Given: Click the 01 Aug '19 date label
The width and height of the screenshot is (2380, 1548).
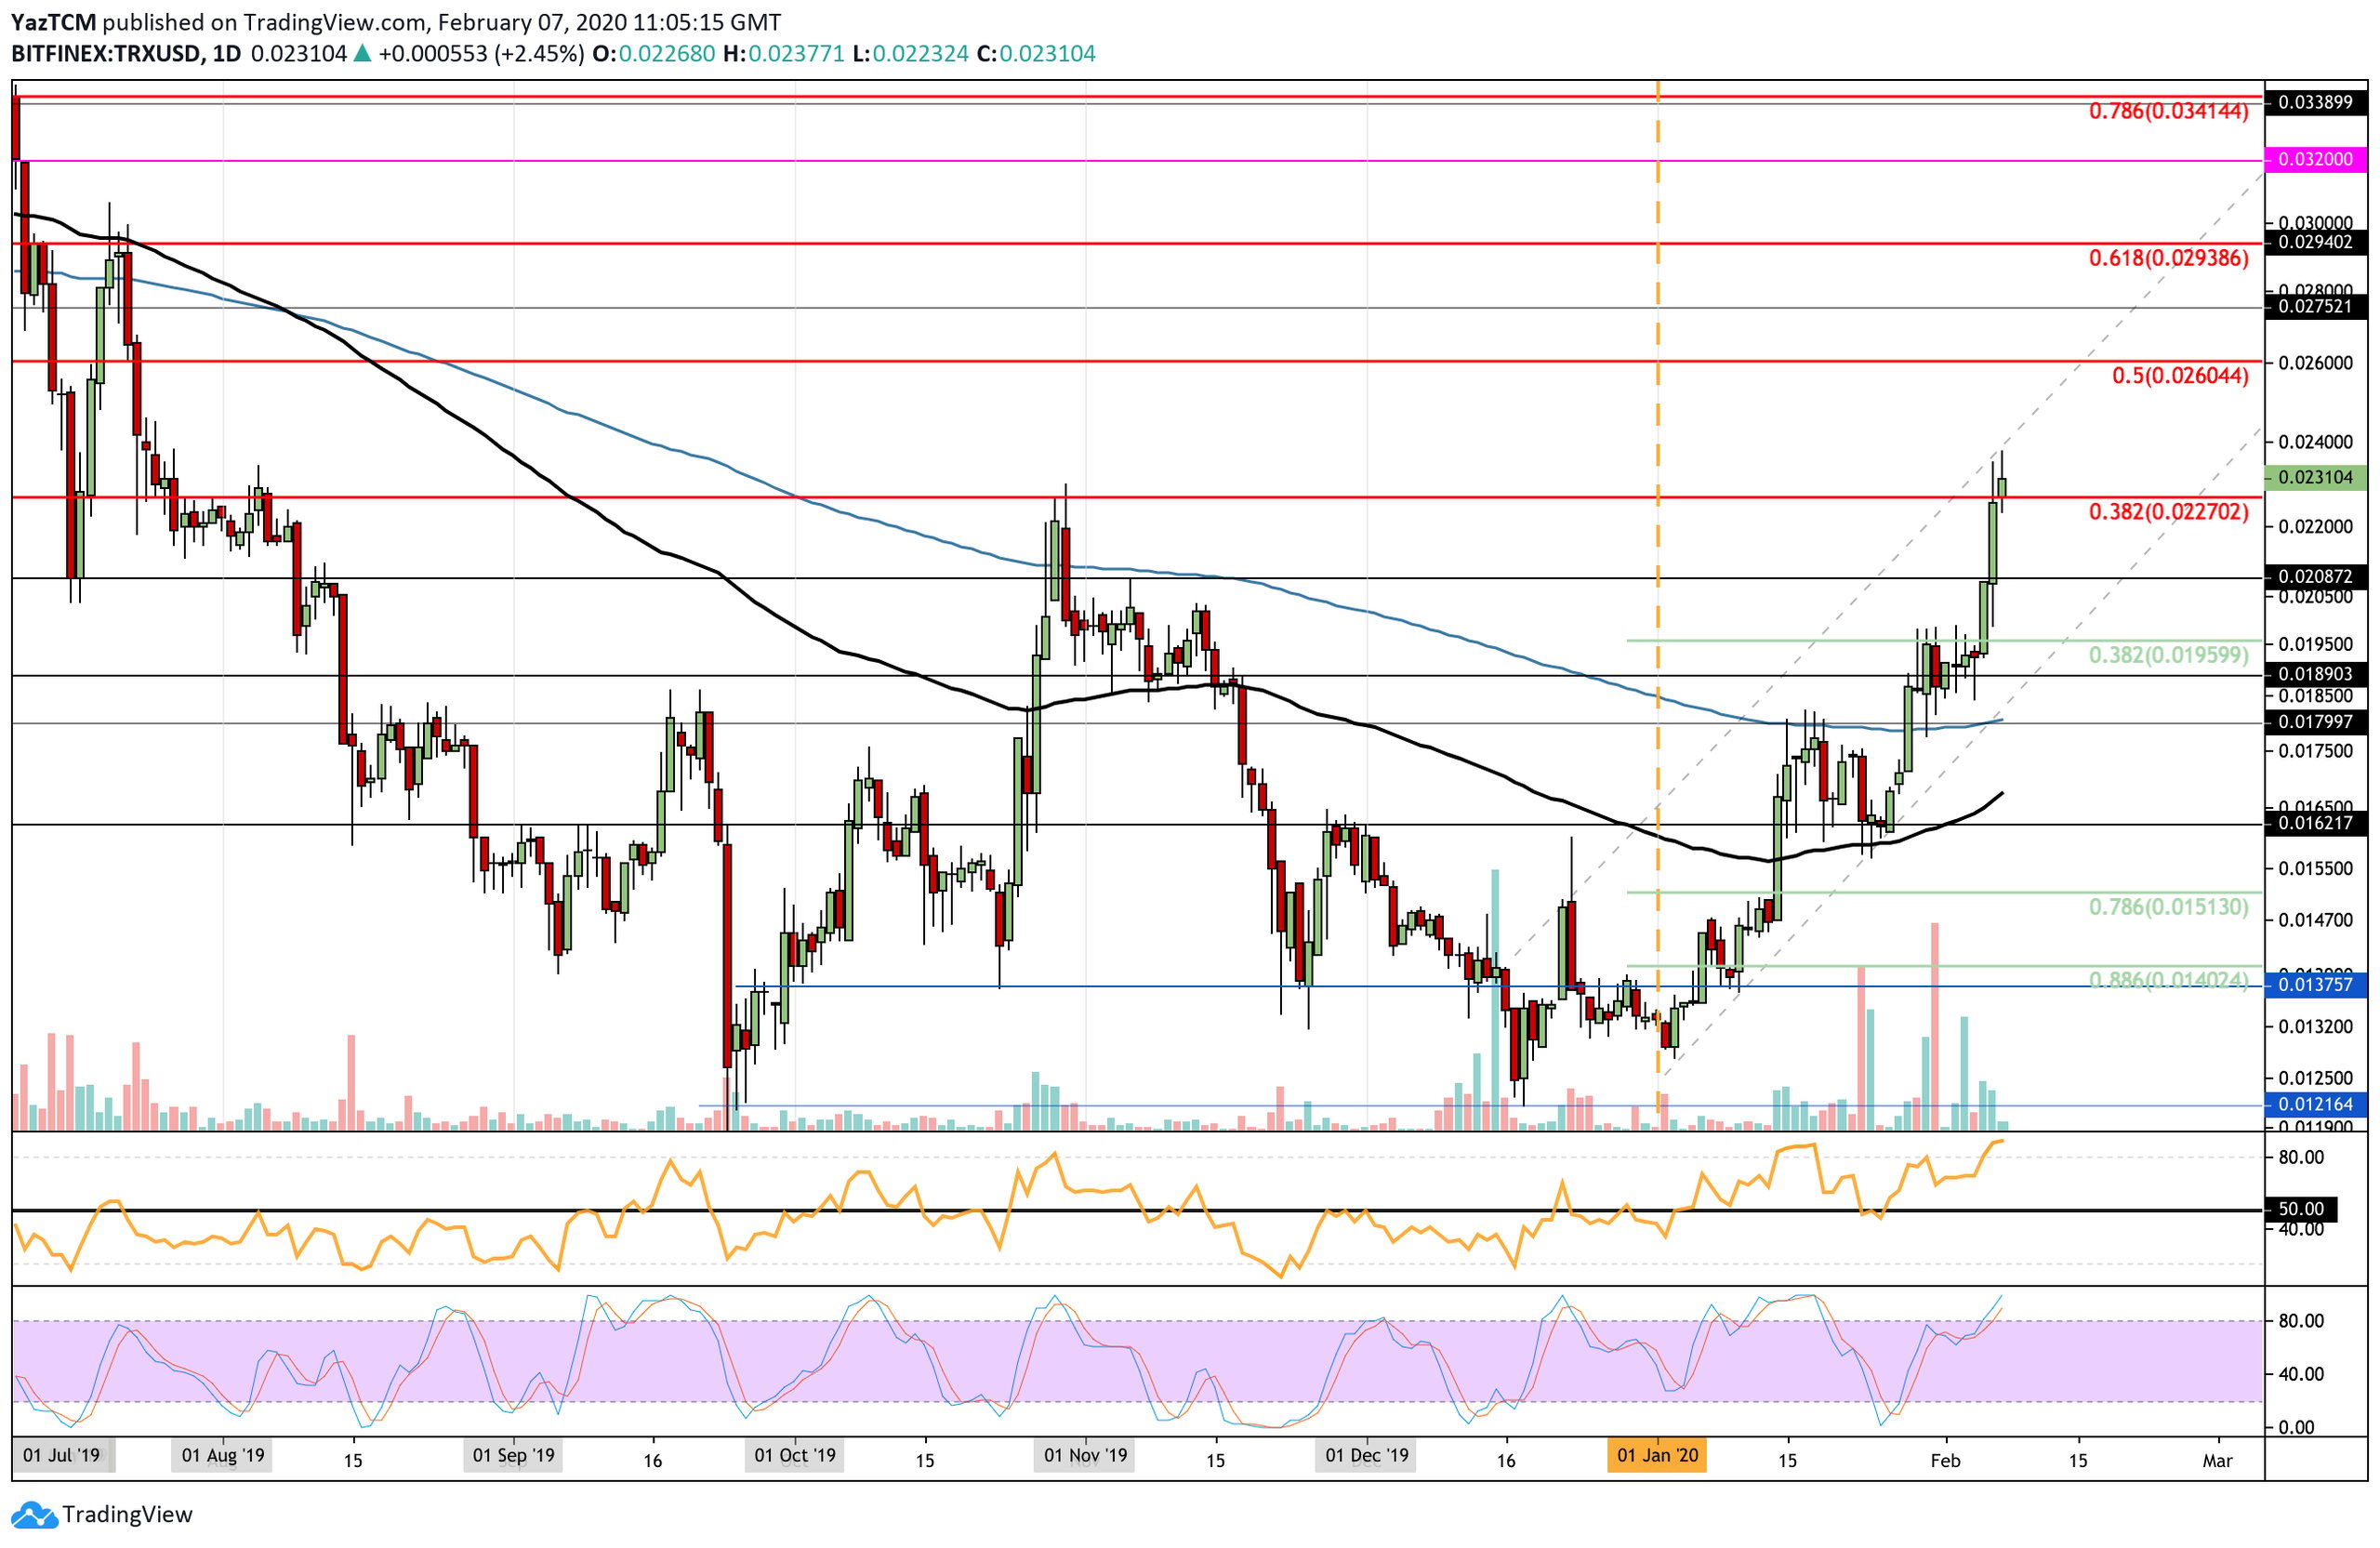Looking at the screenshot, I should pos(223,1457).
